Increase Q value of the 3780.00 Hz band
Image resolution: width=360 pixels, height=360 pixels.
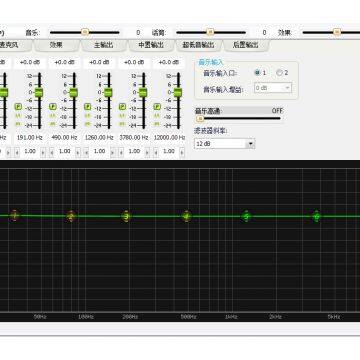tap(147, 153)
